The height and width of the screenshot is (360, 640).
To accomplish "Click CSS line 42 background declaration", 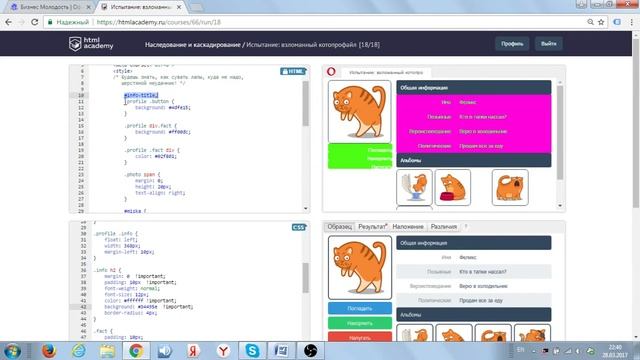I will pyautogui.click(x=149, y=307).
